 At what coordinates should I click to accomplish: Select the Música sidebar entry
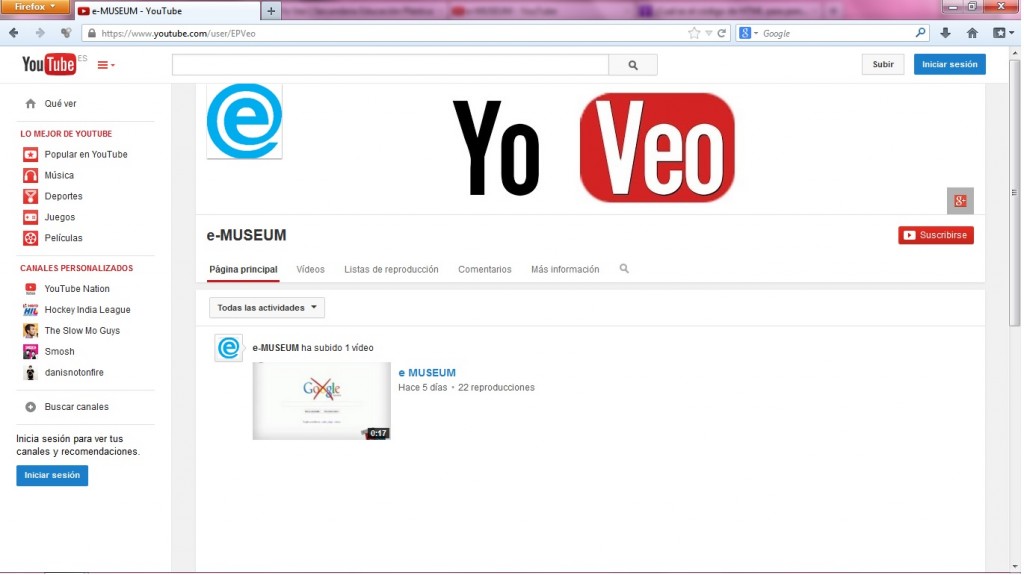pos(59,176)
